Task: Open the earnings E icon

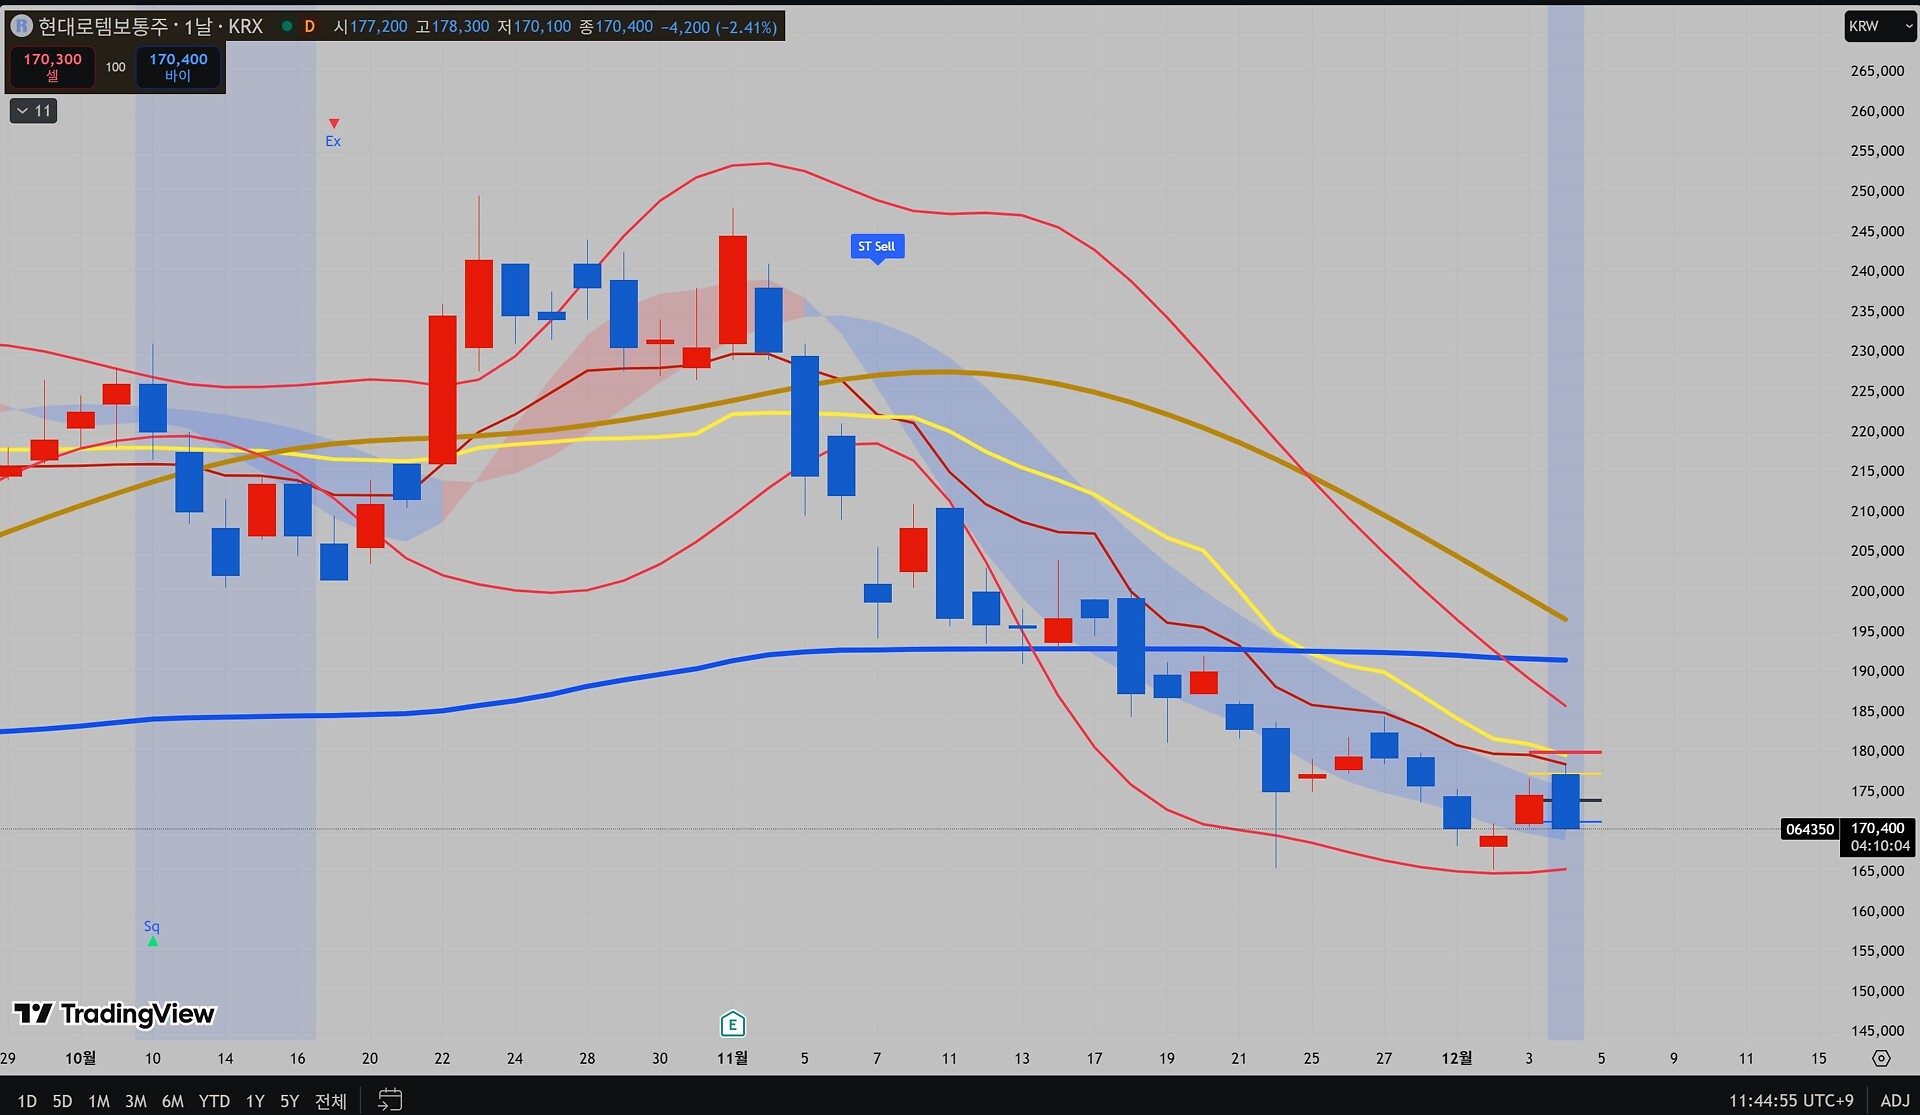Action: 732,1024
